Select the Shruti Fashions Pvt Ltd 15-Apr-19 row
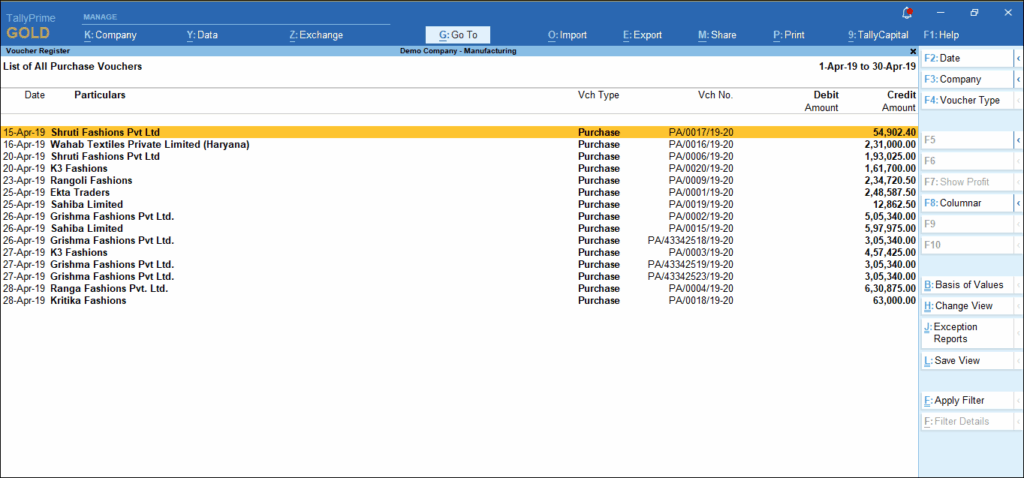This screenshot has height=478, width=1024. click(x=459, y=132)
